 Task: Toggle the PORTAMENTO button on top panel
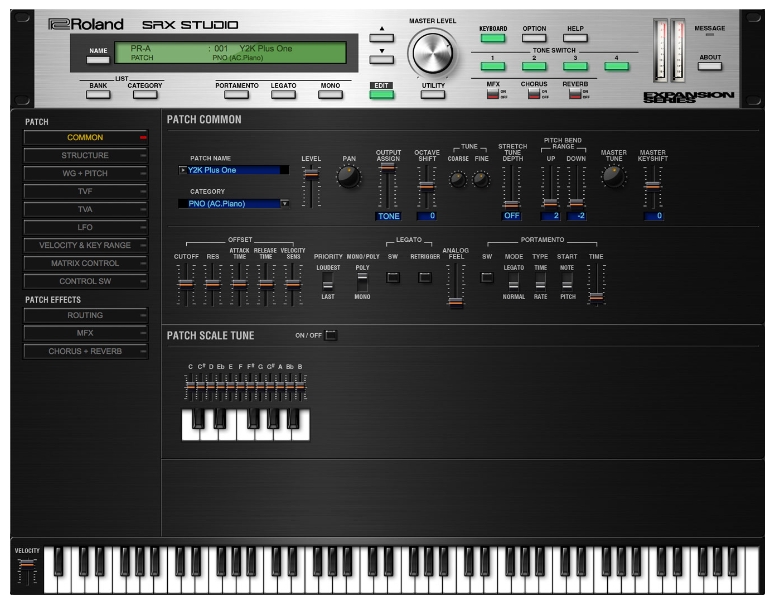237,94
